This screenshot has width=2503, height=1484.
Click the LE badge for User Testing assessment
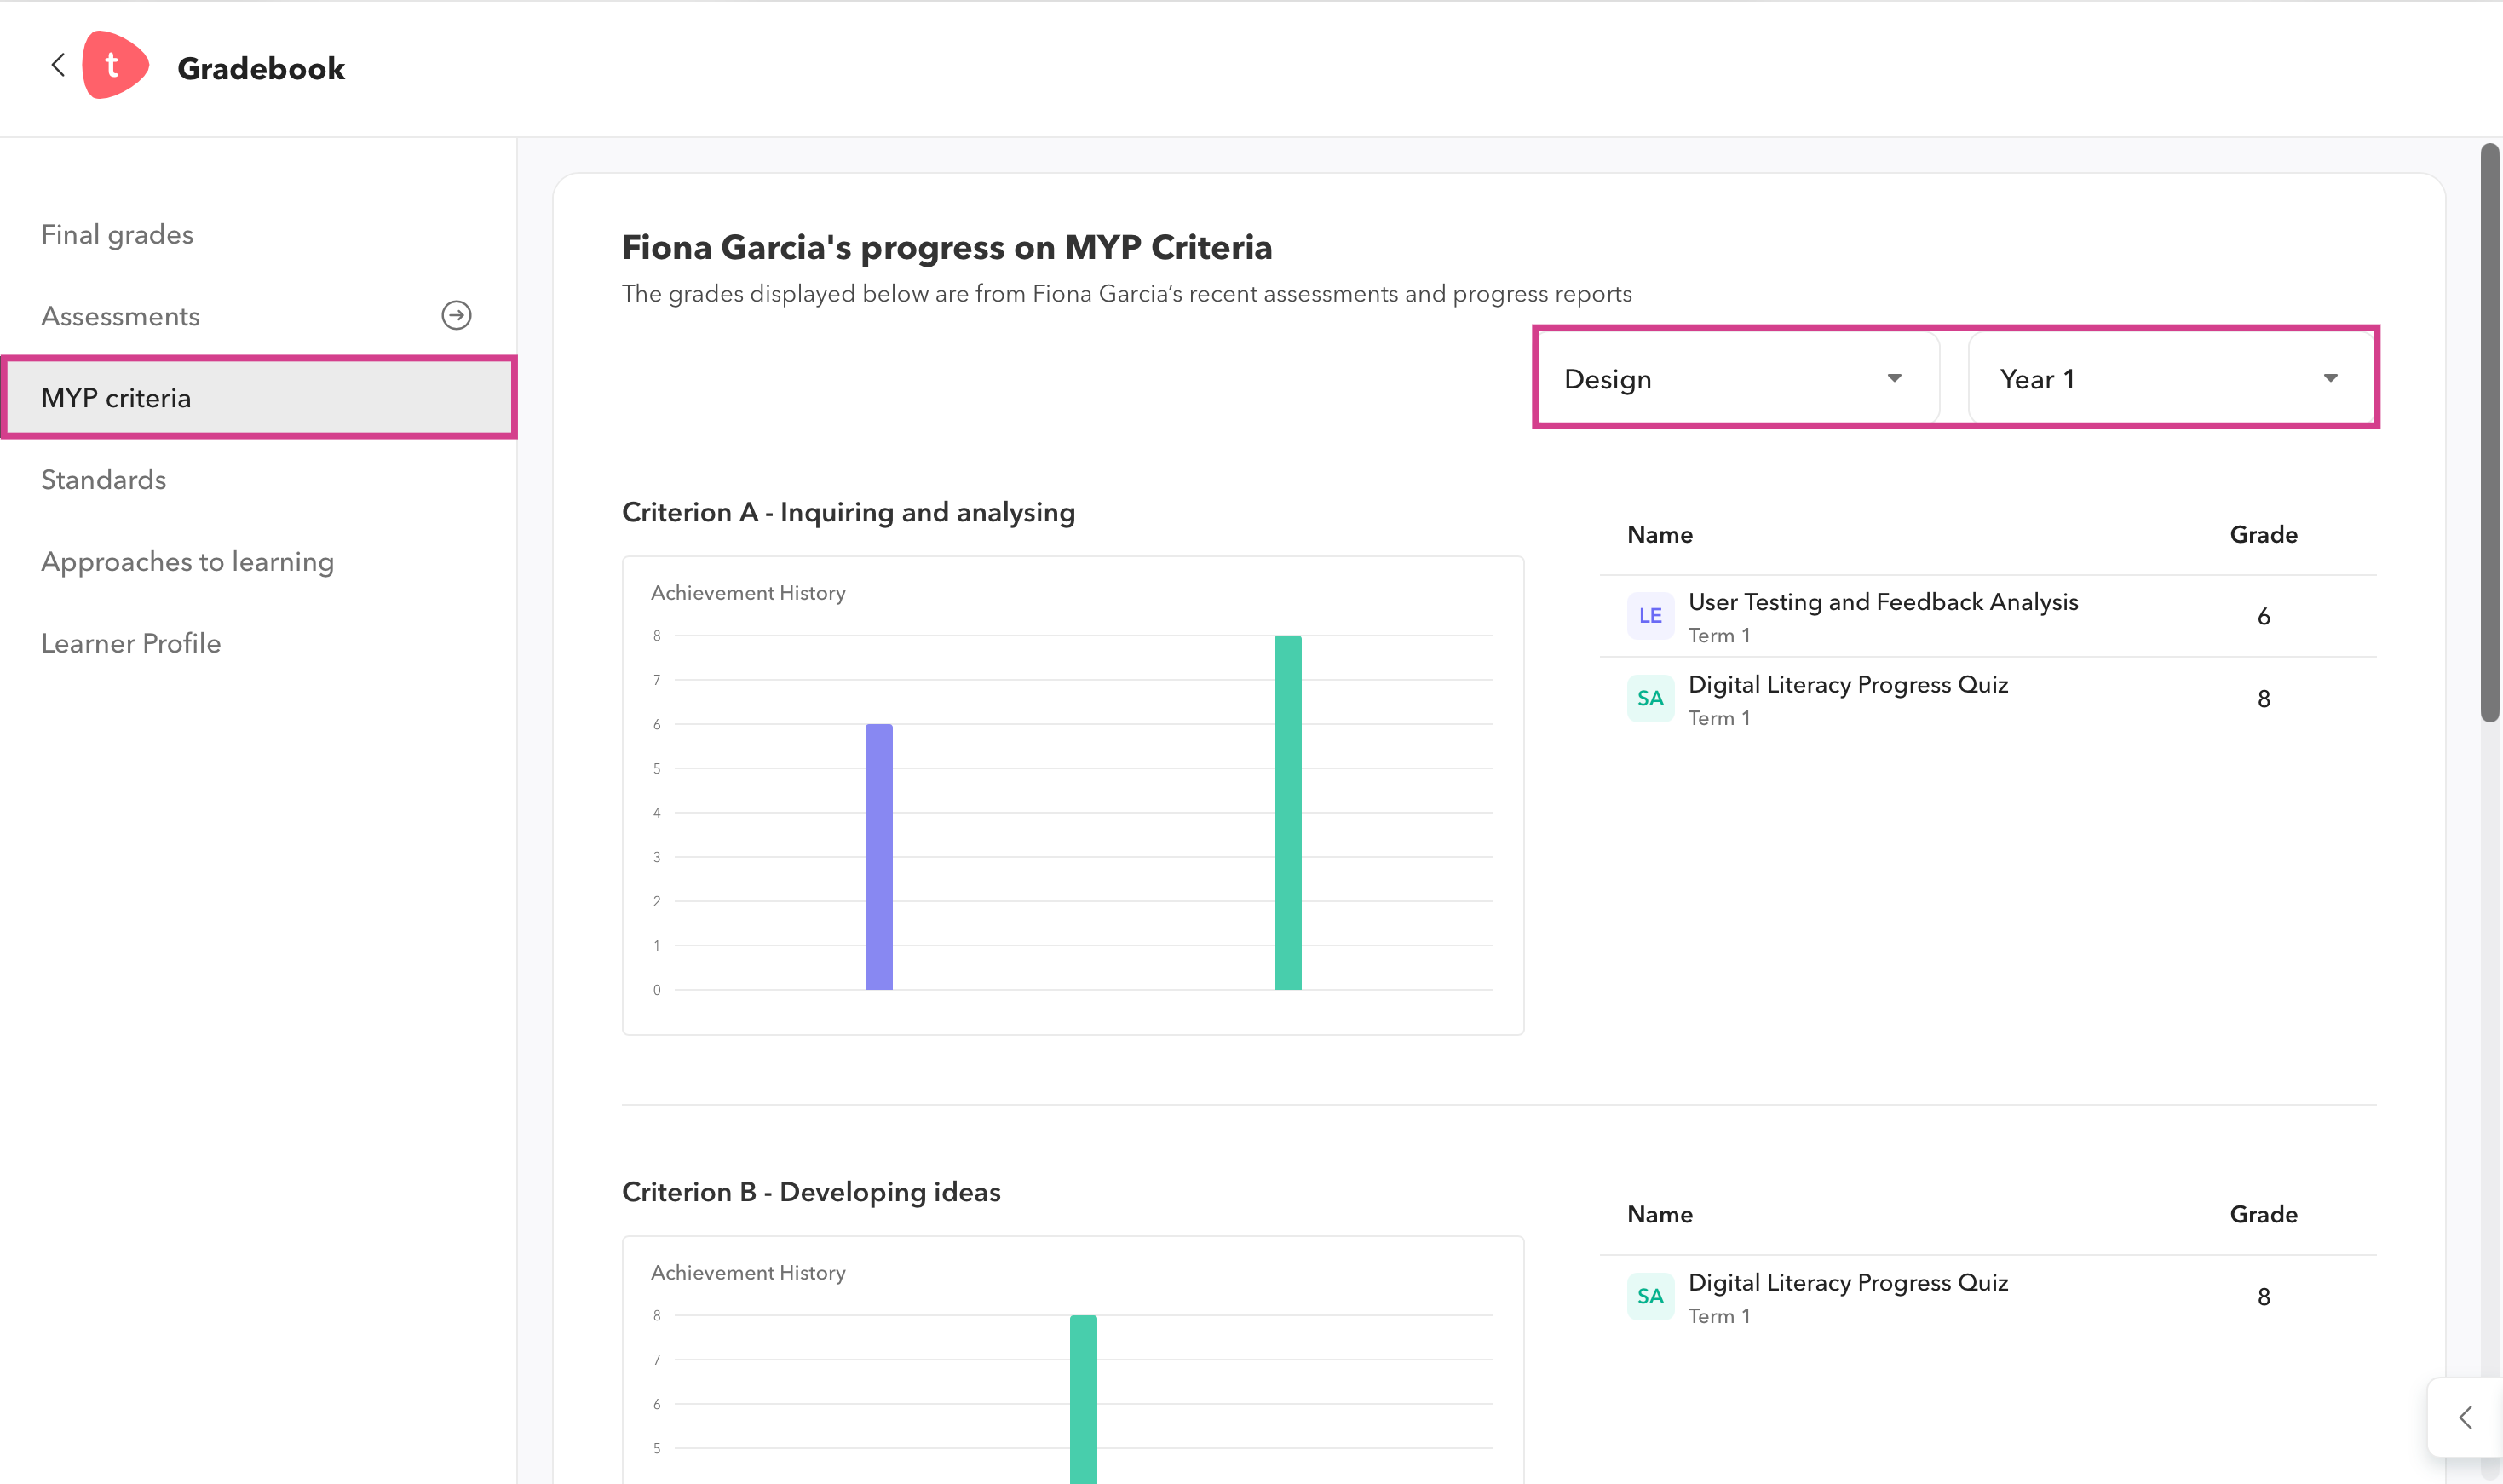pos(1650,616)
